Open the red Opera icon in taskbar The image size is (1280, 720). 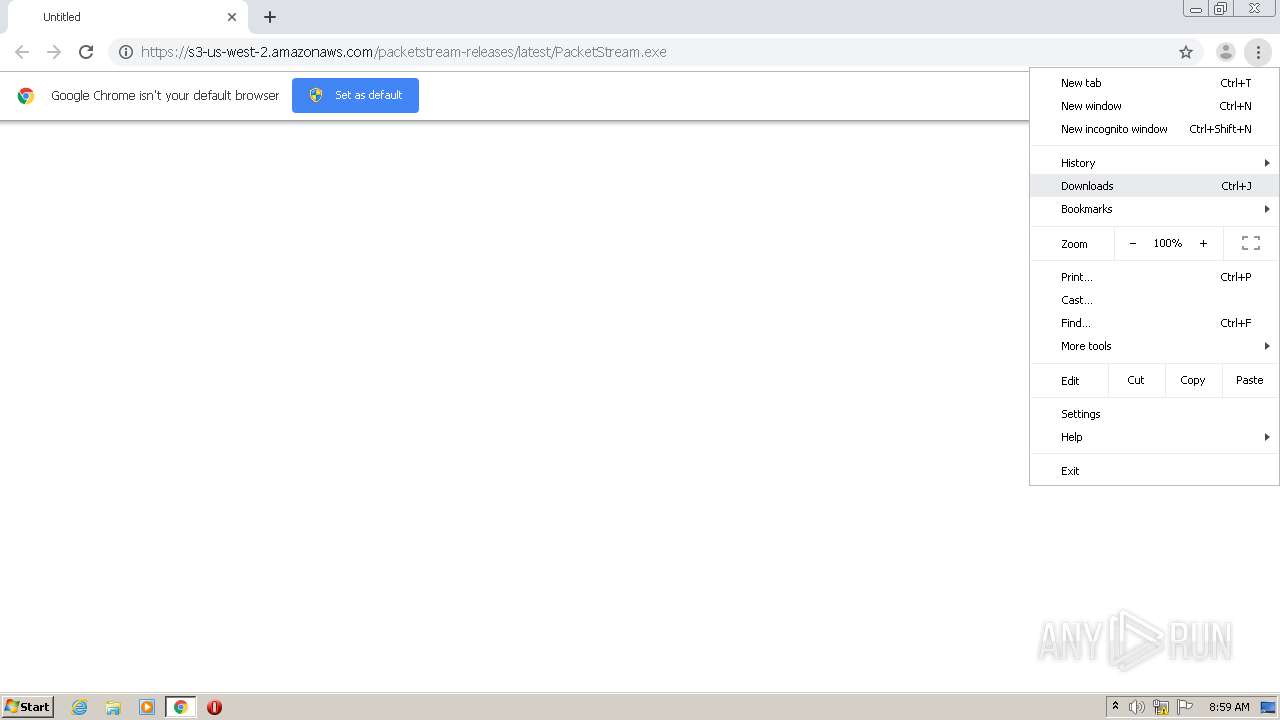tap(214, 707)
